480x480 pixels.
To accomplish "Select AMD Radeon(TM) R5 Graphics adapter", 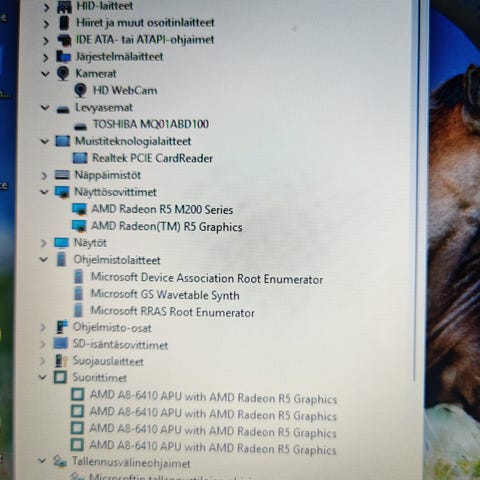I will pyautogui.click(x=167, y=227).
